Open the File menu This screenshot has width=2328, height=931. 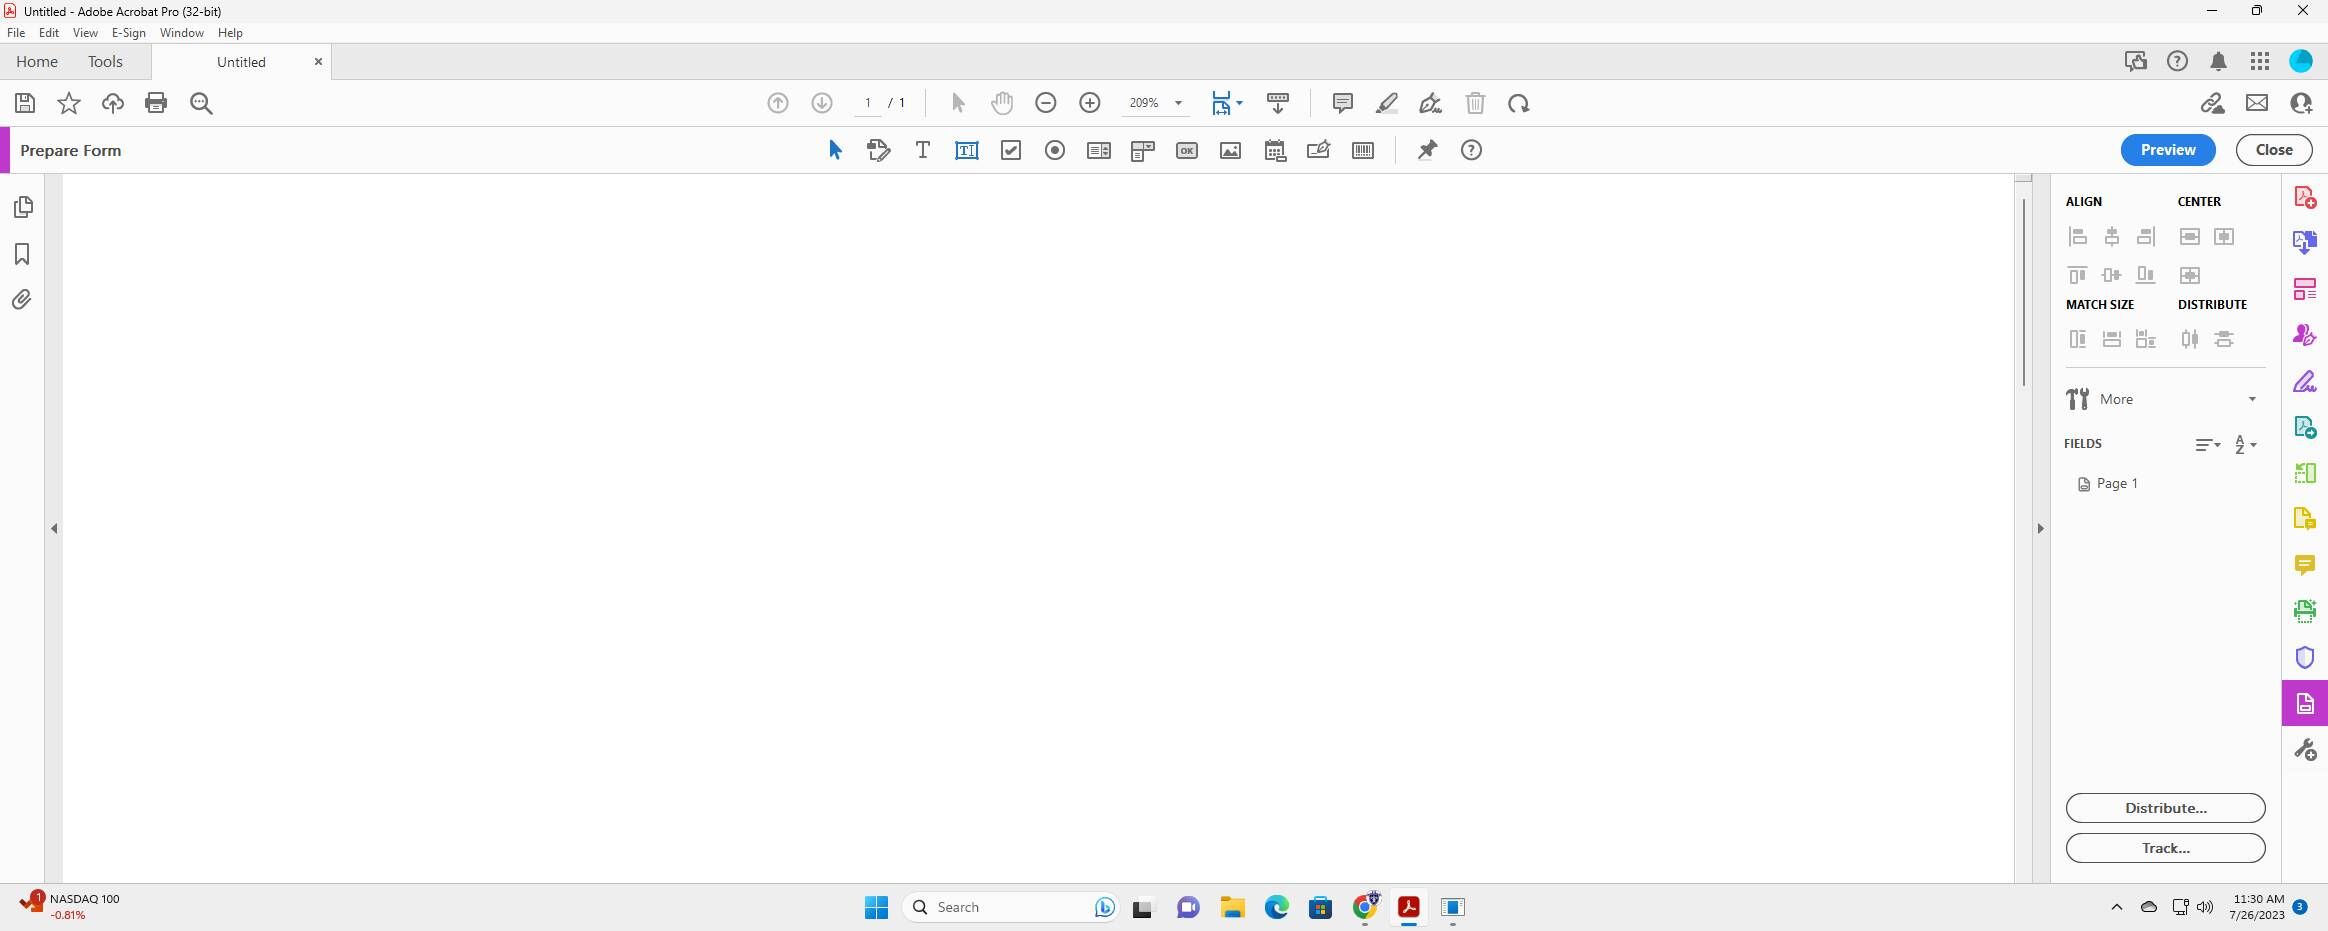16,33
